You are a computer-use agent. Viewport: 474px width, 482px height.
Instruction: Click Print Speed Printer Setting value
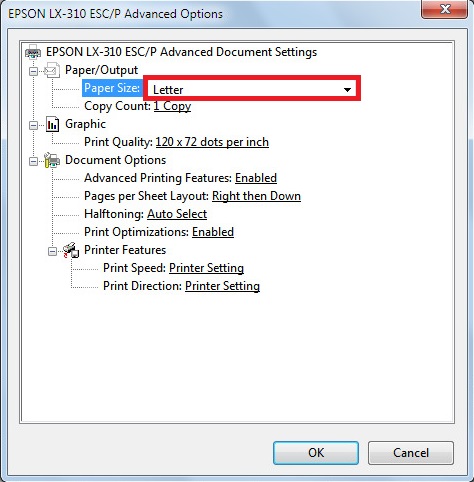206,268
